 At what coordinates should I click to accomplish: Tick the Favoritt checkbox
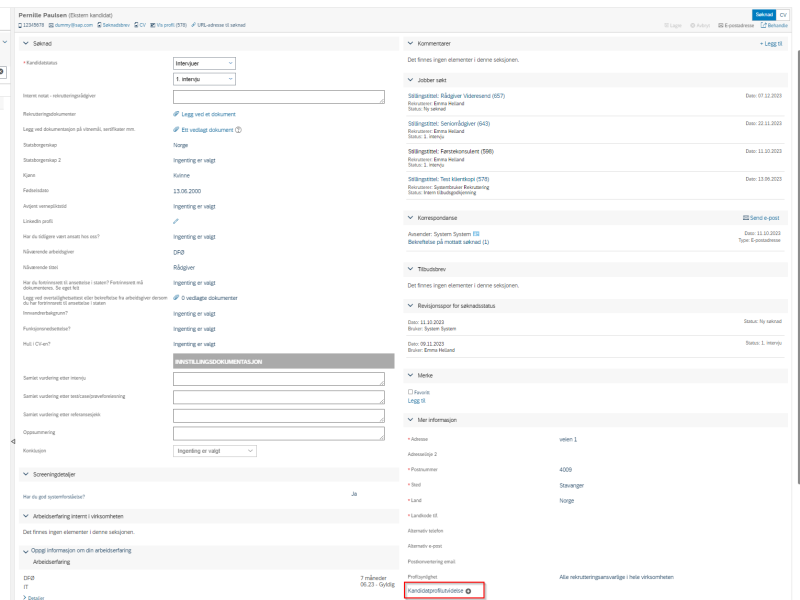pos(410,392)
